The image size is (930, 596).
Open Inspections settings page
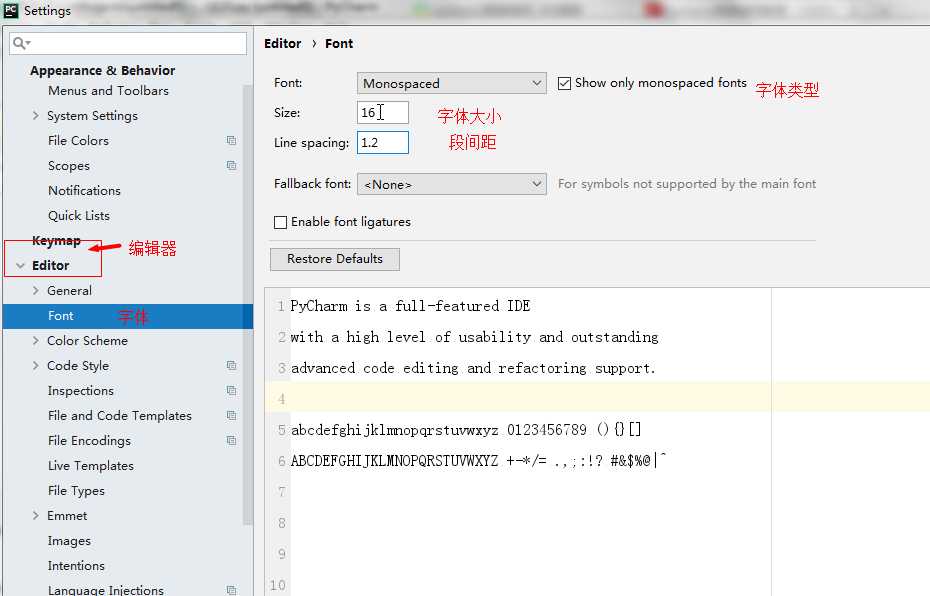click(81, 390)
